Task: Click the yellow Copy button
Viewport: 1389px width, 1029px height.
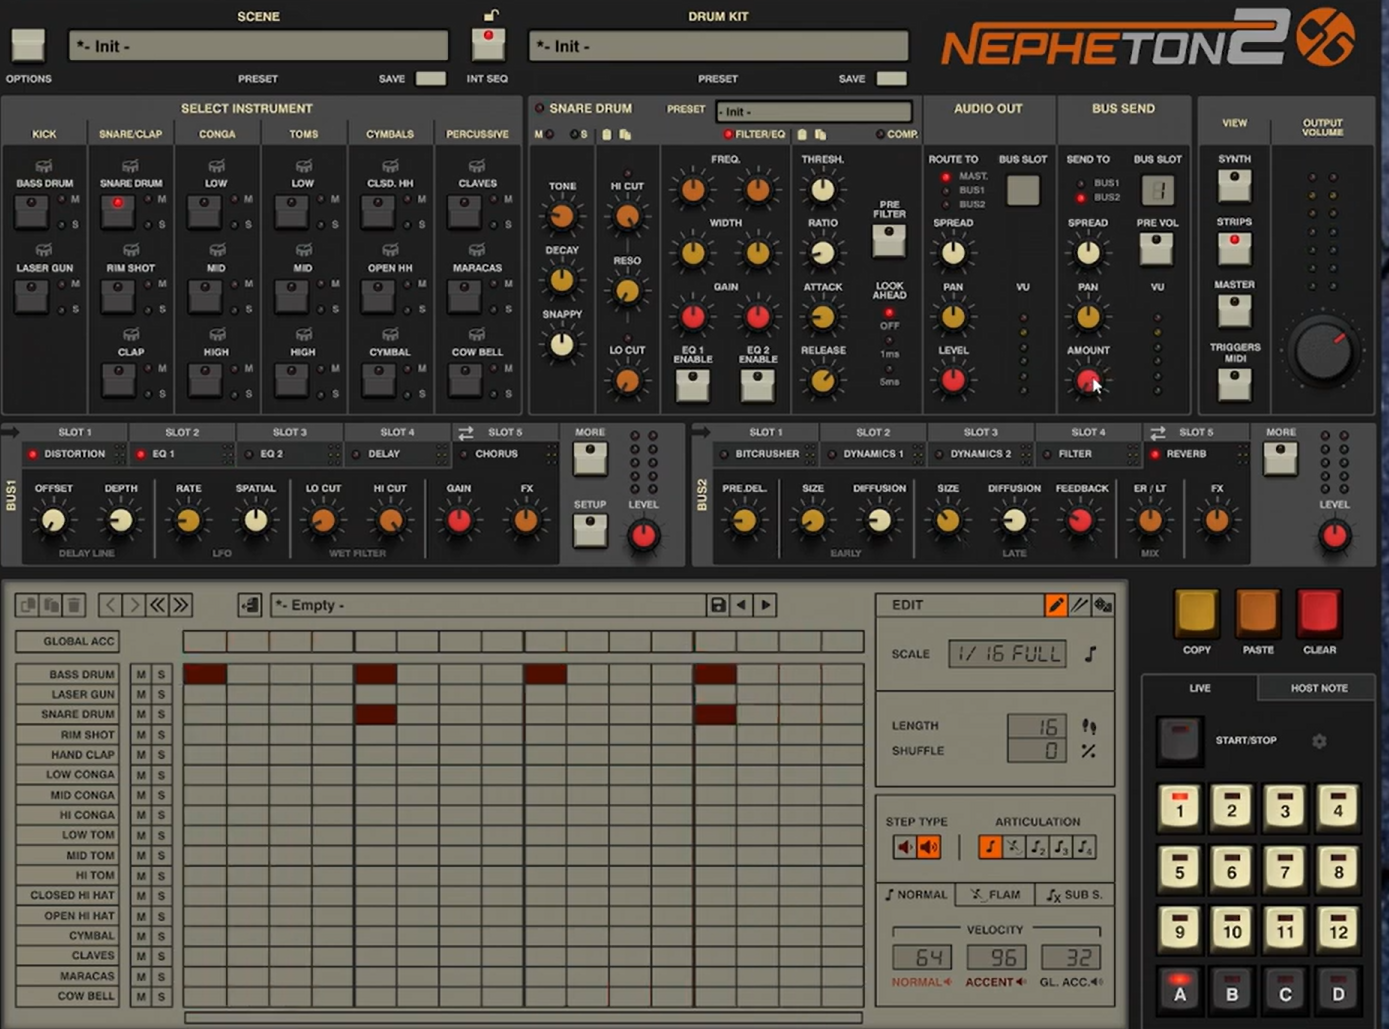Action: (1196, 613)
